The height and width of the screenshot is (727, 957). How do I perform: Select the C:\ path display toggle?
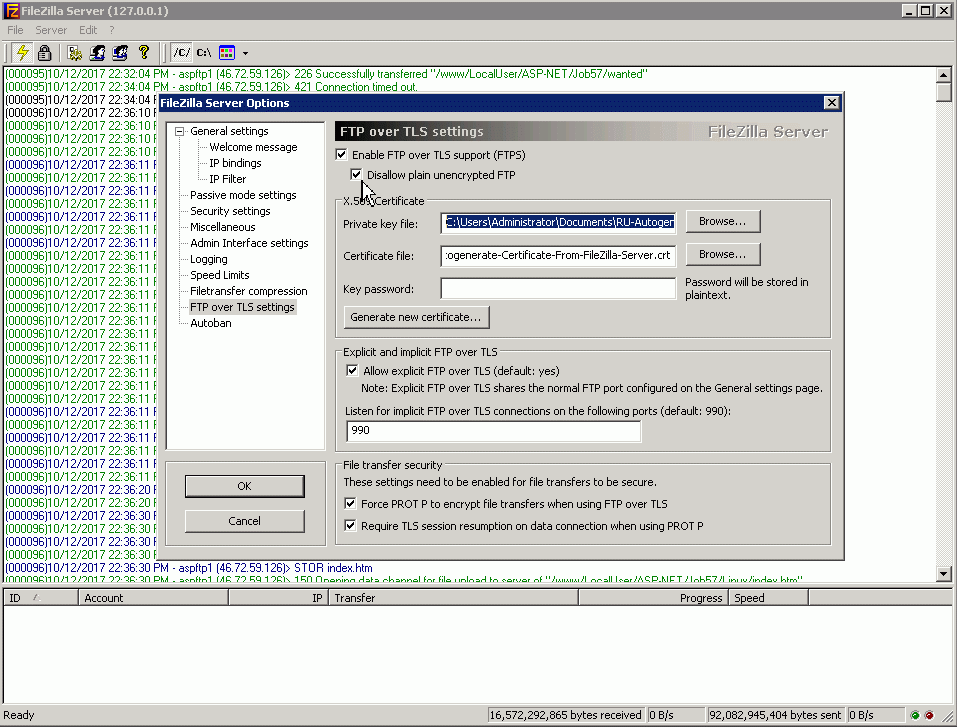coord(204,52)
